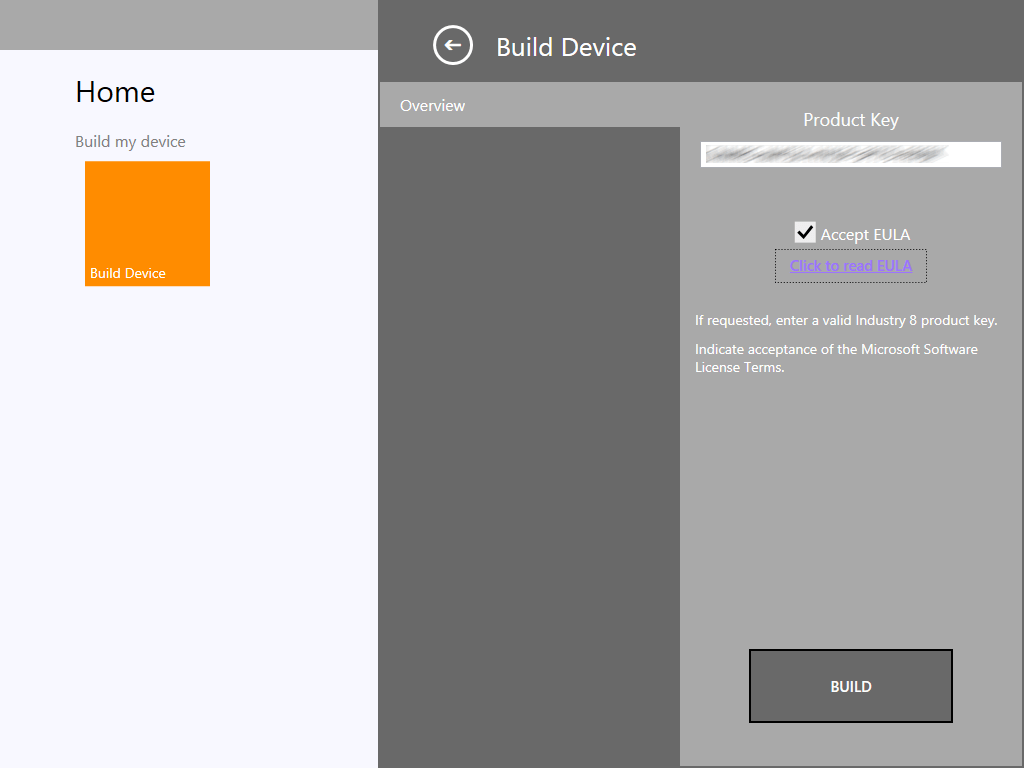Go back using the circled arrow icon
1024x768 pixels.
point(453,45)
